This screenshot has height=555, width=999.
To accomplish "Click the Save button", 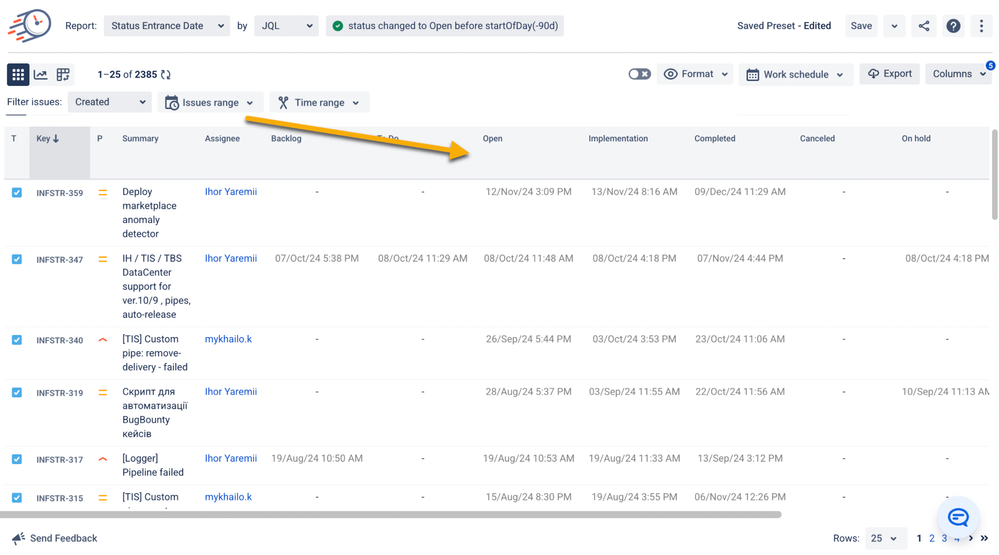I will point(861,26).
